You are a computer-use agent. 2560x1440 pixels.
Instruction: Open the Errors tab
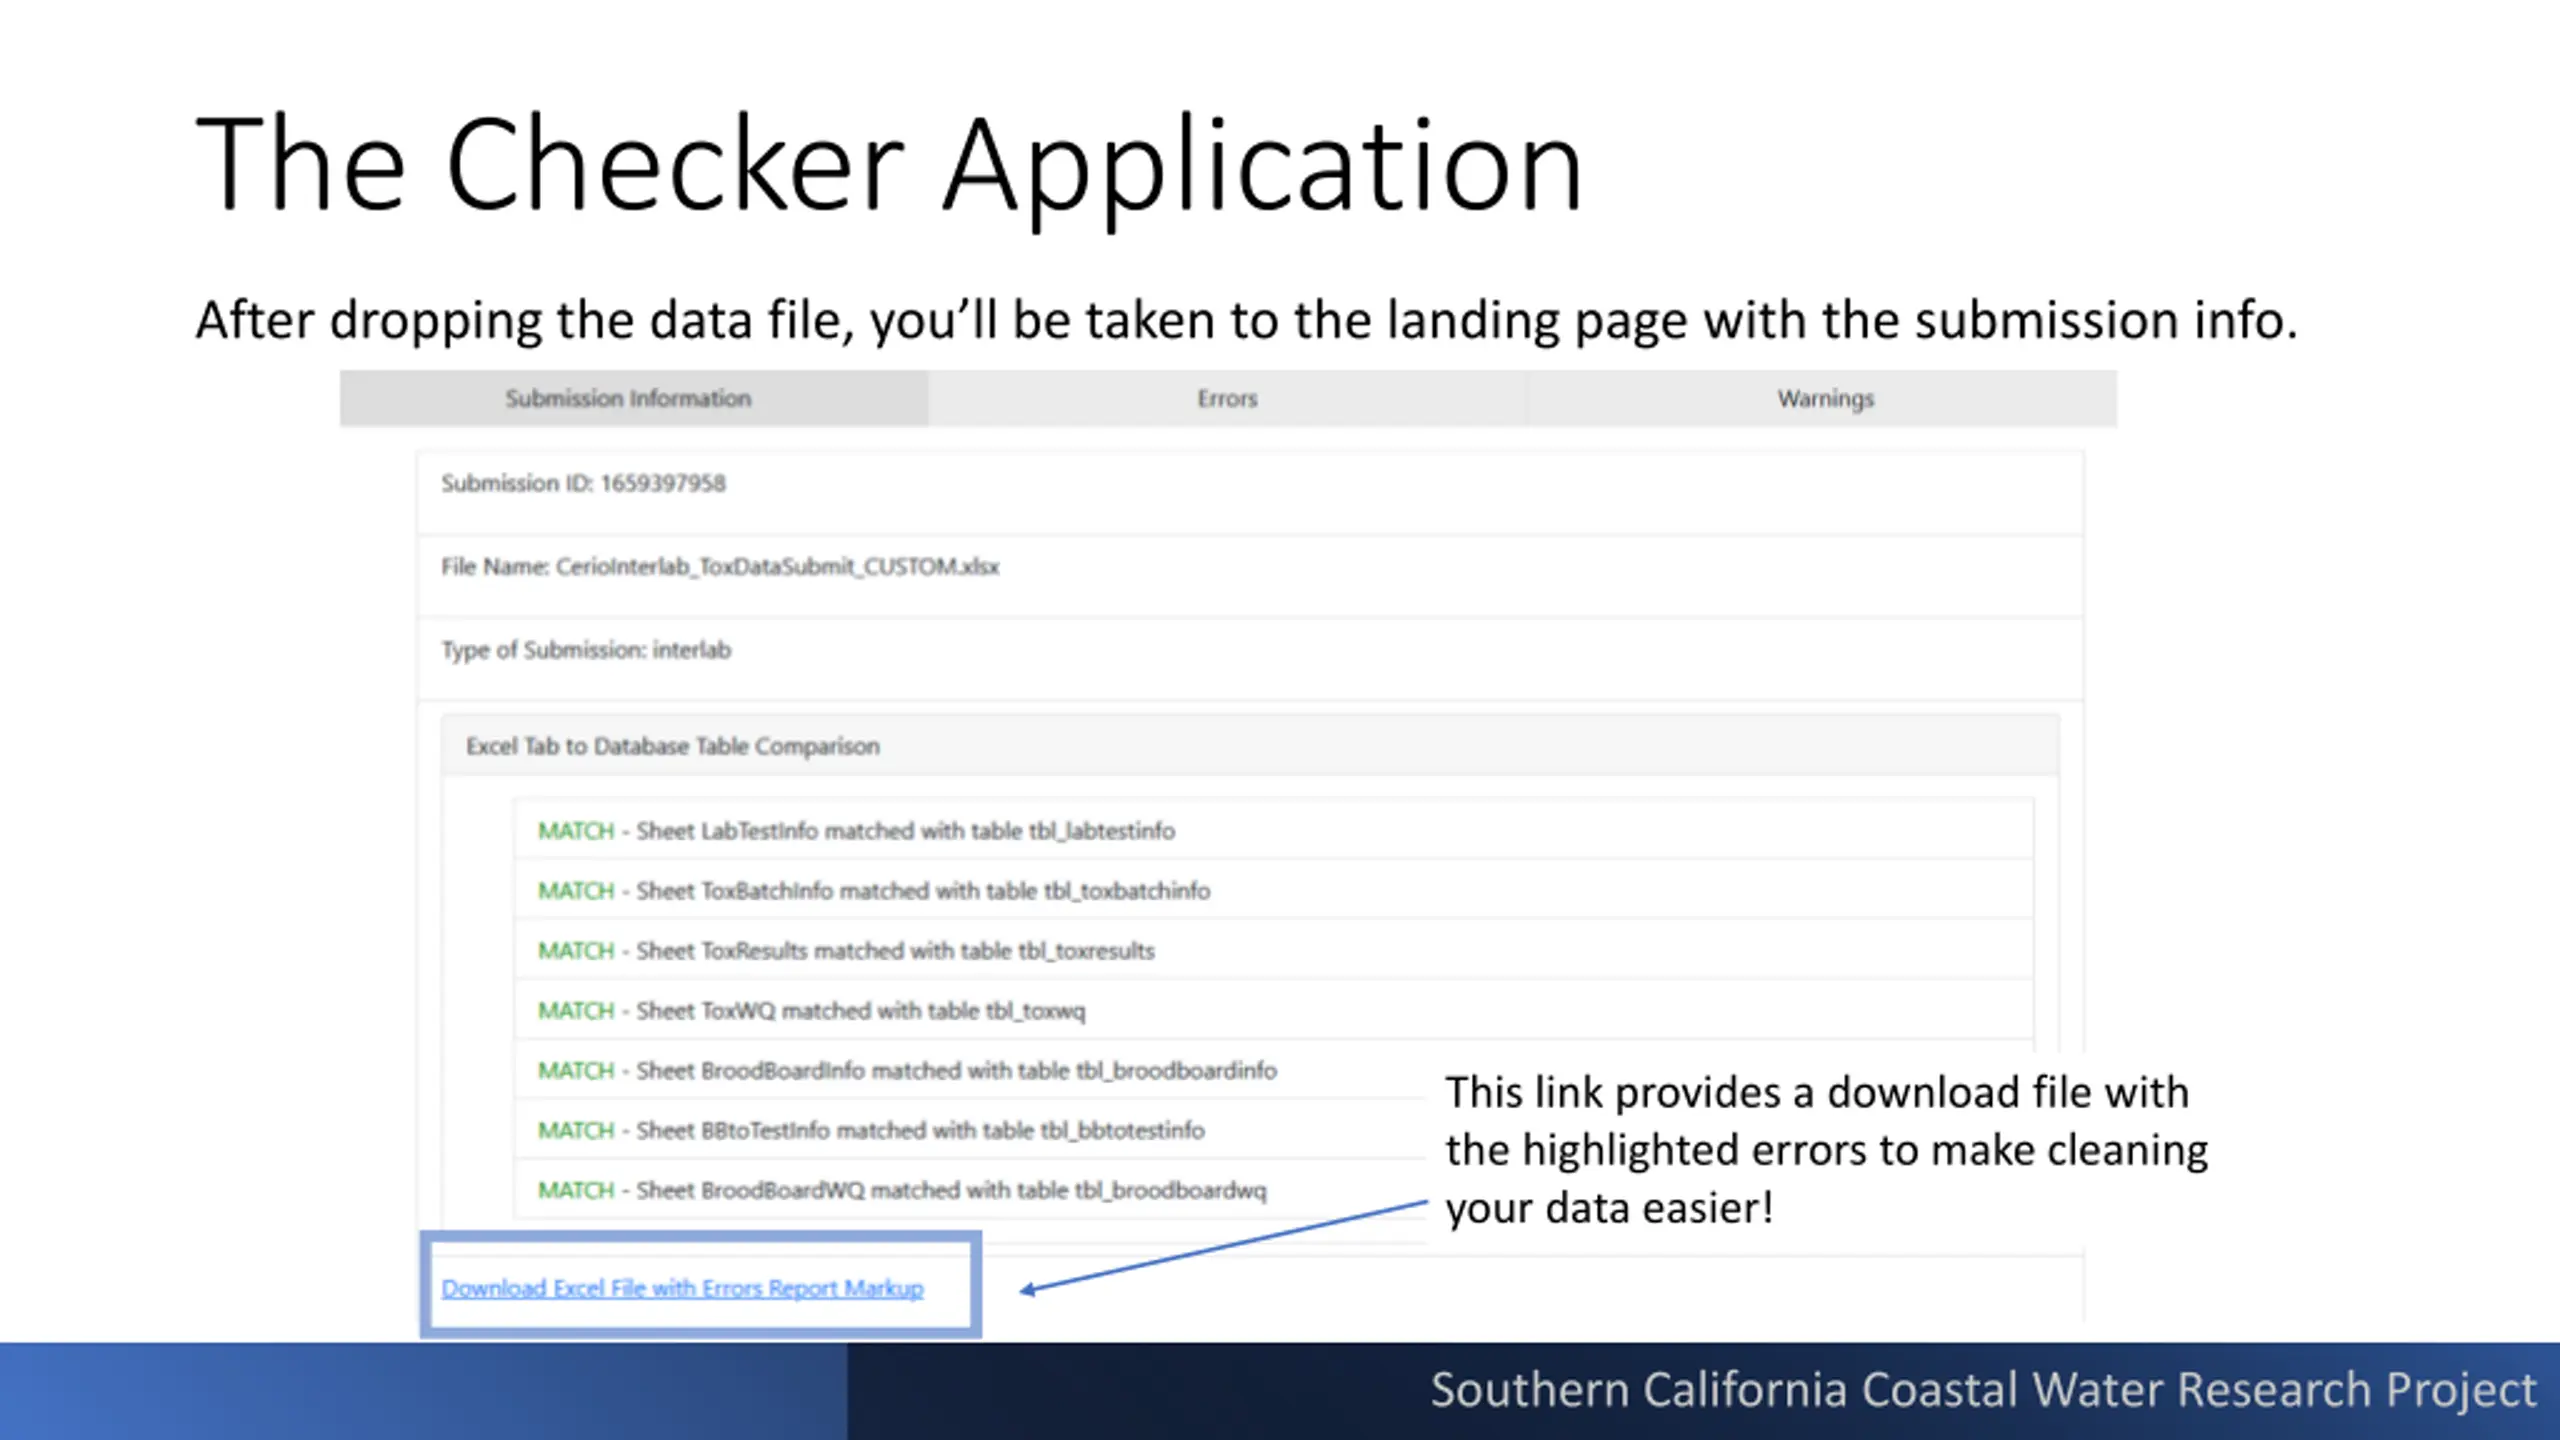coord(1227,398)
